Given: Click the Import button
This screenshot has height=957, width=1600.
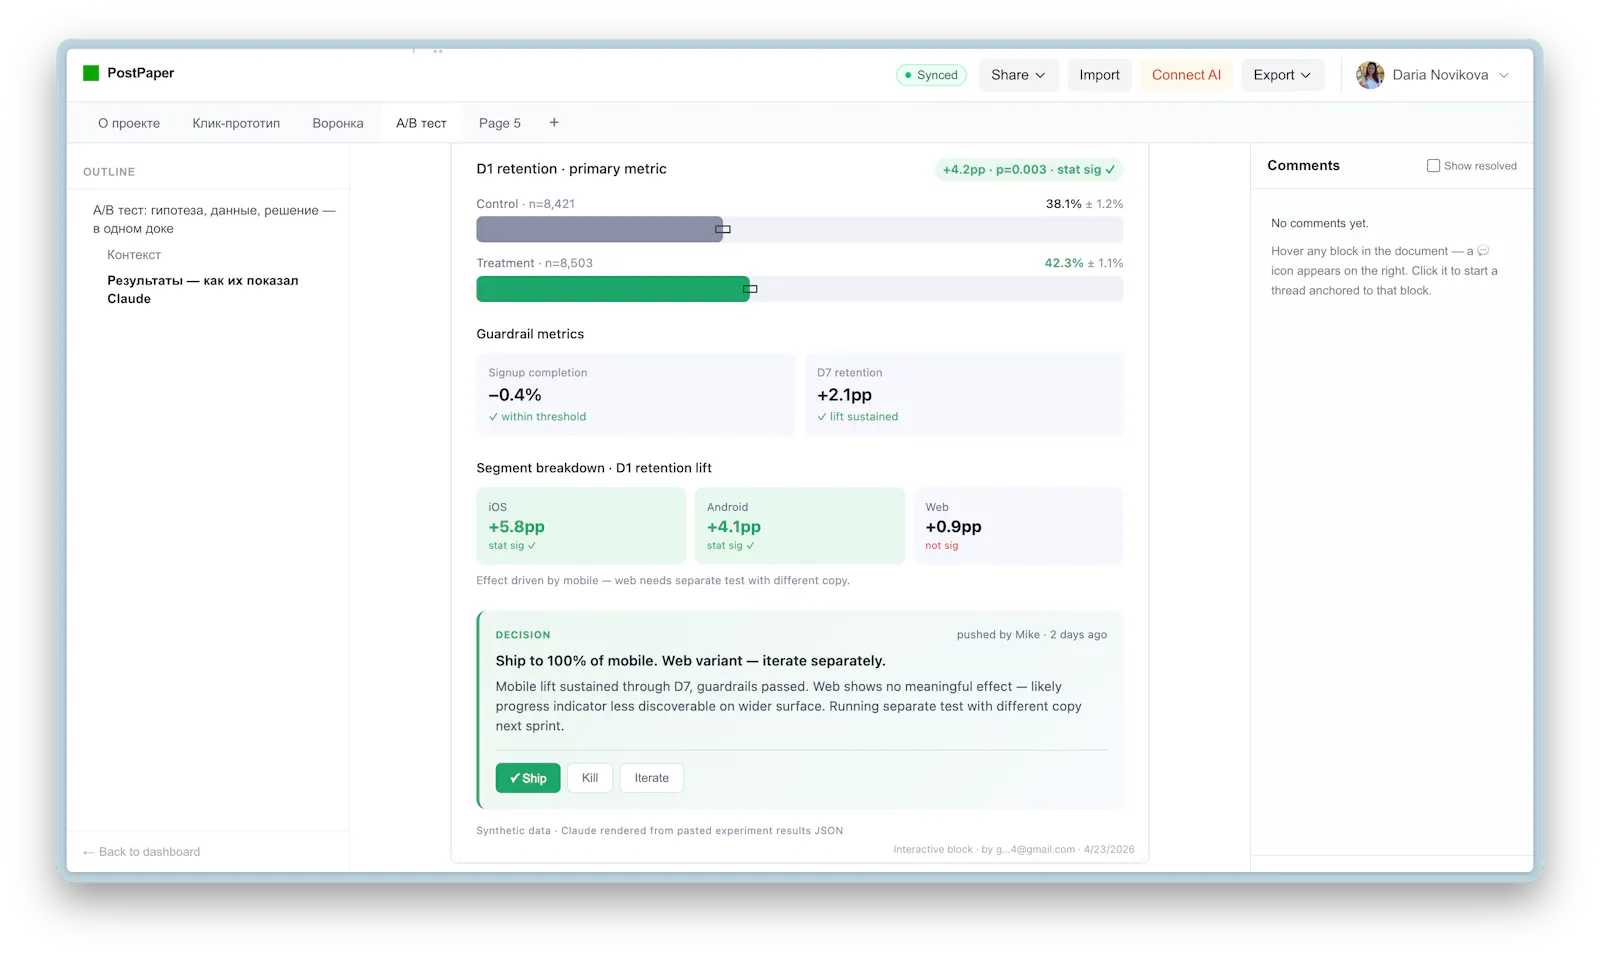Looking at the screenshot, I should pos(1099,75).
